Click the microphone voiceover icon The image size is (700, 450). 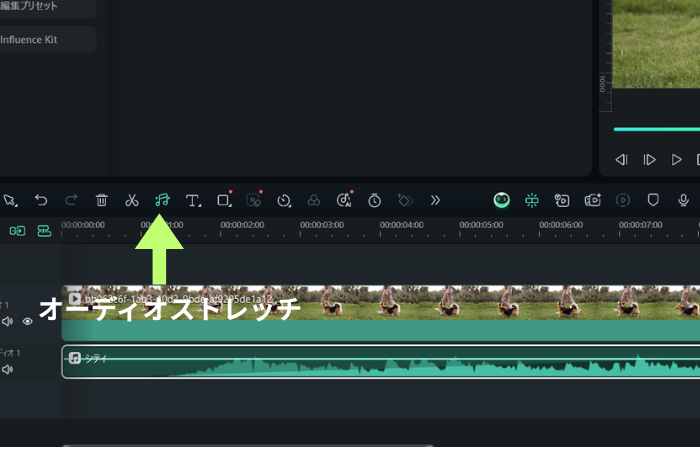[x=684, y=200]
